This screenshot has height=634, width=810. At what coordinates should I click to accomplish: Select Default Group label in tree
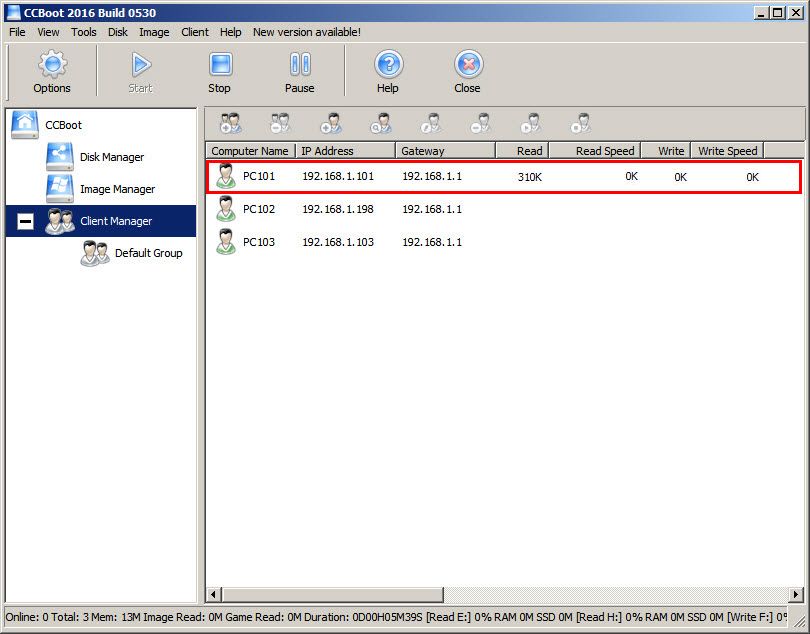coord(149,253)
